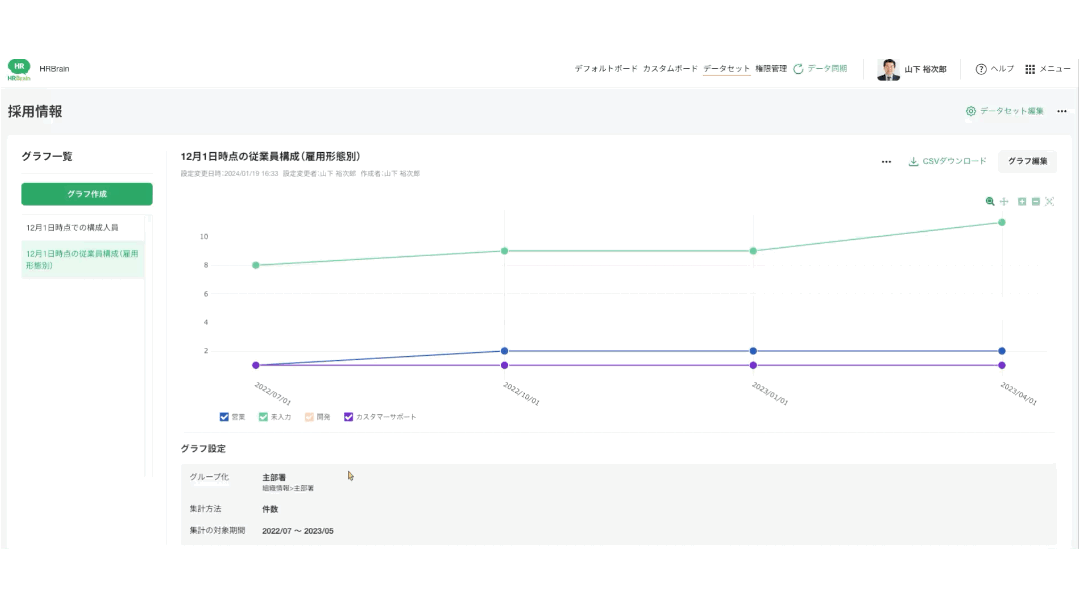Open the menu grid icon
Viewport: 1080px width, 608px height.
[1030, 69]
